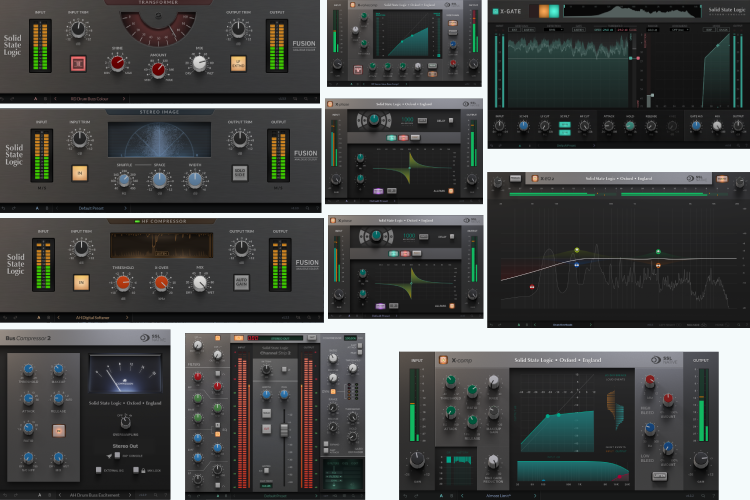Viewport: 750px width, 500px height.
Task: Enable Auto Gain in Fusion HF Compressor
Action: pyautogui.click(x=242, y=282)
